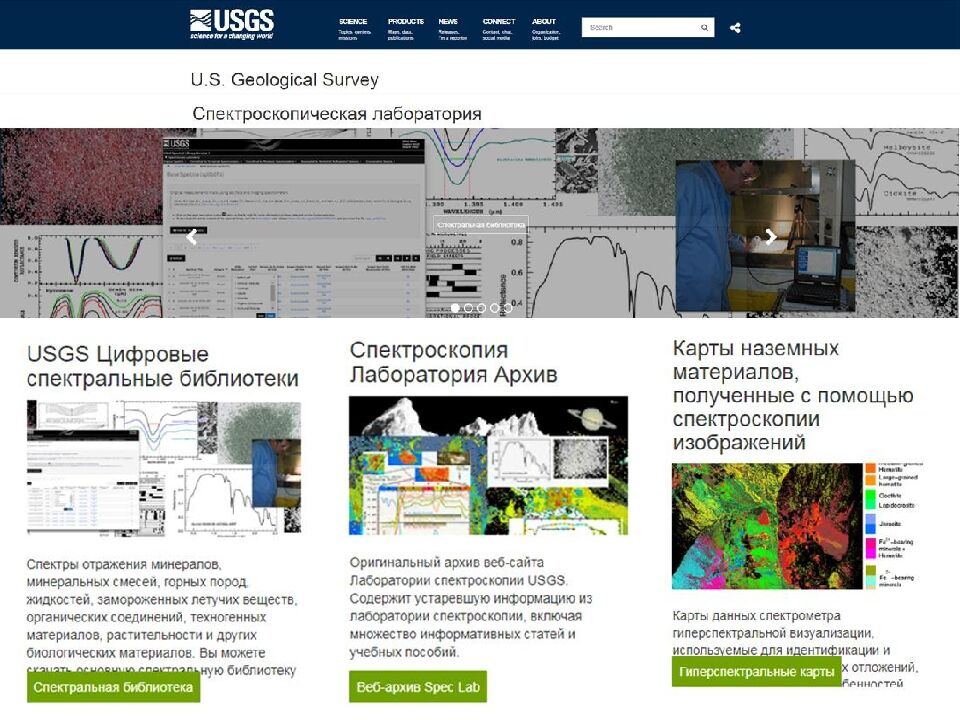
Task: Click the carousel's Спектральная библиотека caption button
Action: [x=480, y=225]
